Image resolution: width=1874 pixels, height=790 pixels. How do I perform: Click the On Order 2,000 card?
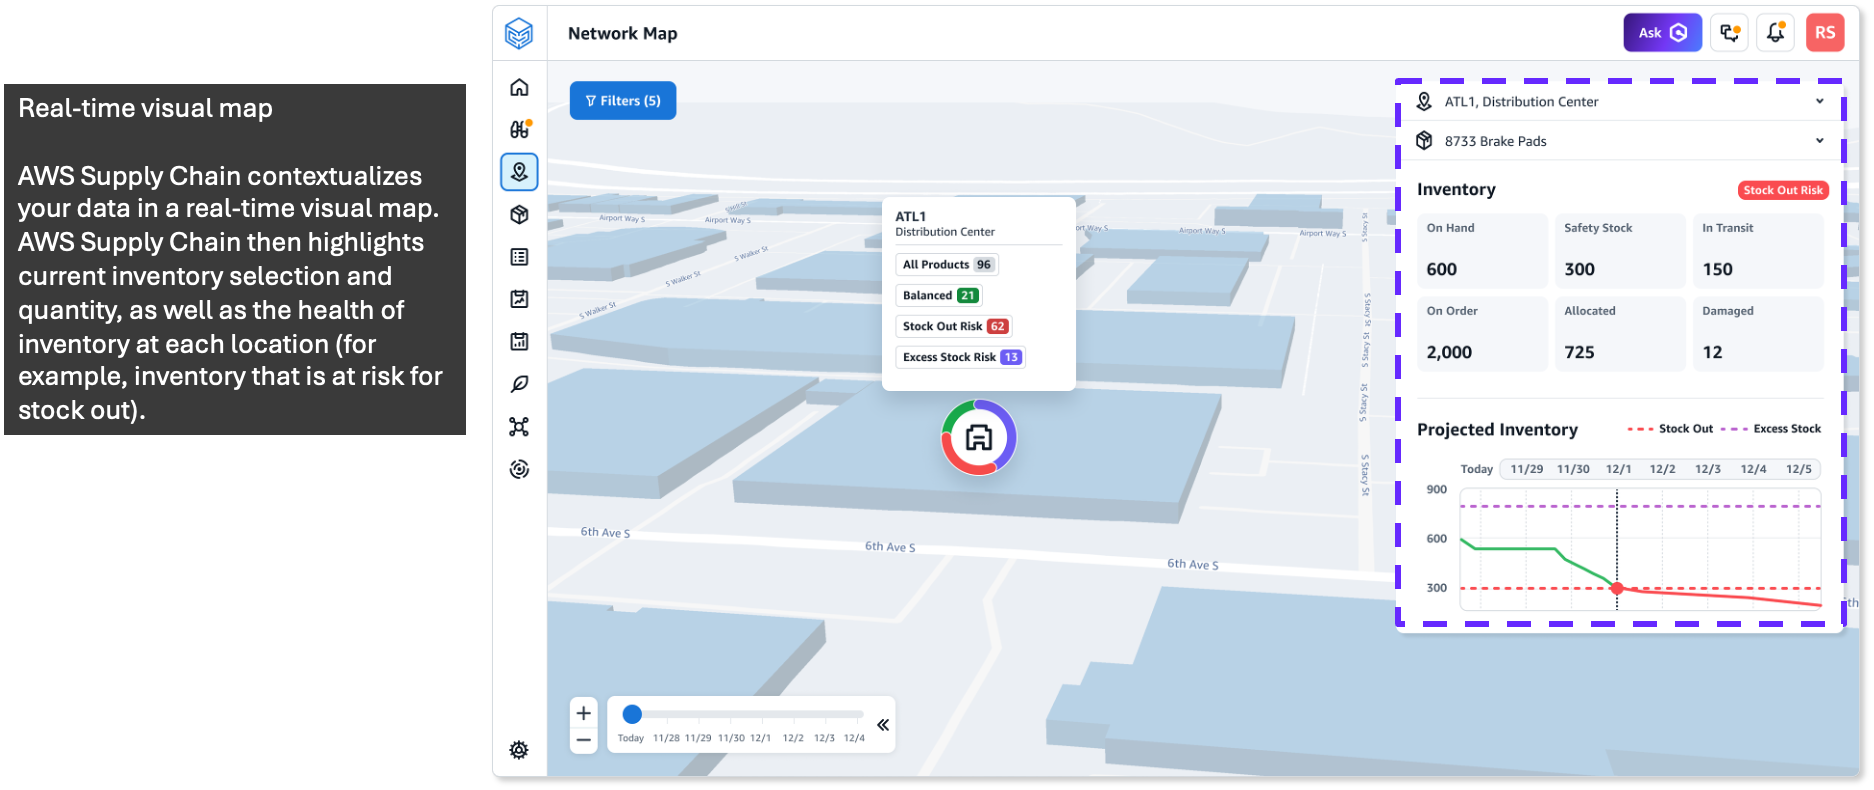point(1482,334)
